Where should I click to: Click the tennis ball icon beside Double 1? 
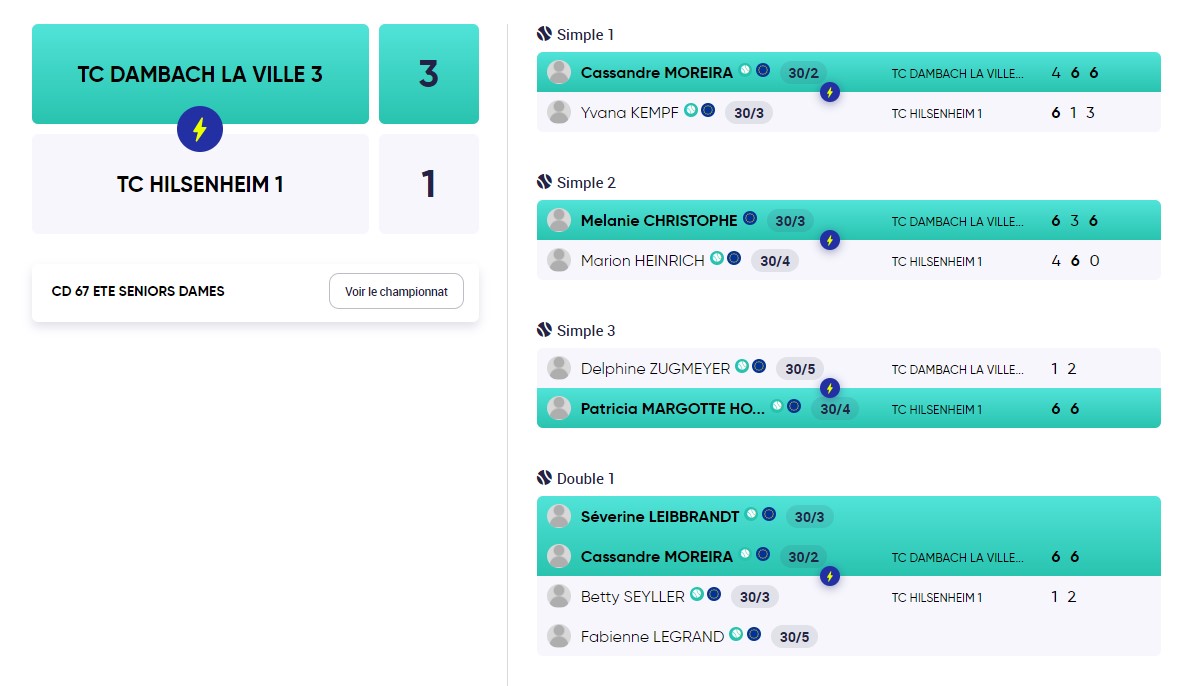coord(544,478)
